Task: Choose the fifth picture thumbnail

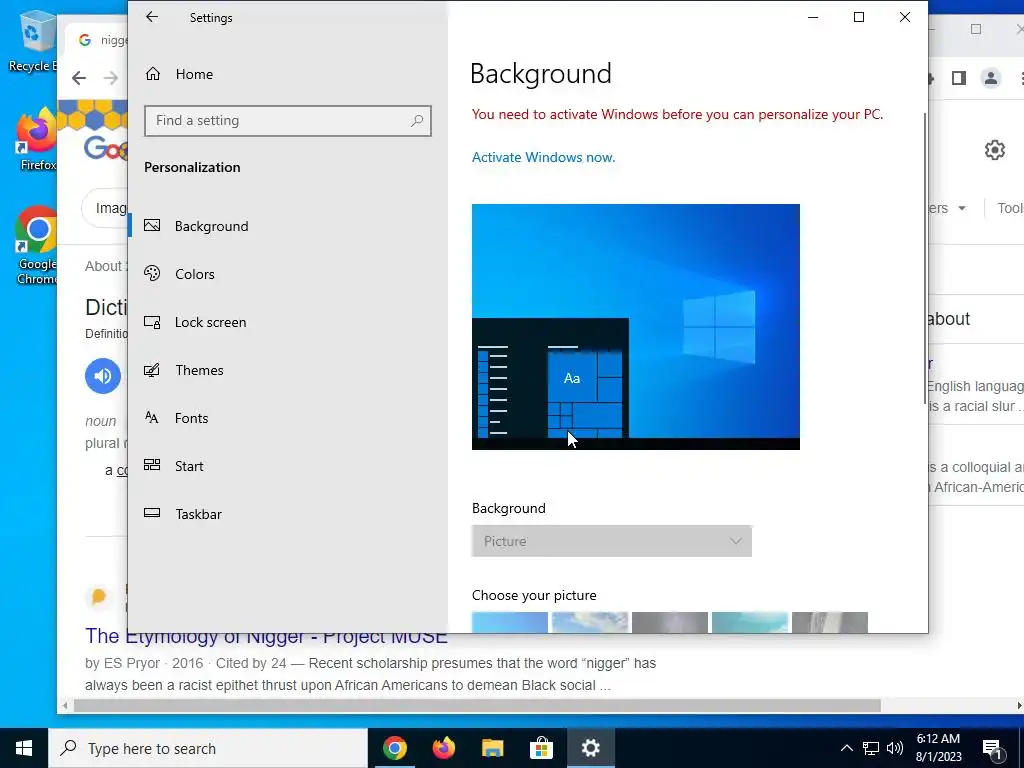Action: (x=829, y=622)
